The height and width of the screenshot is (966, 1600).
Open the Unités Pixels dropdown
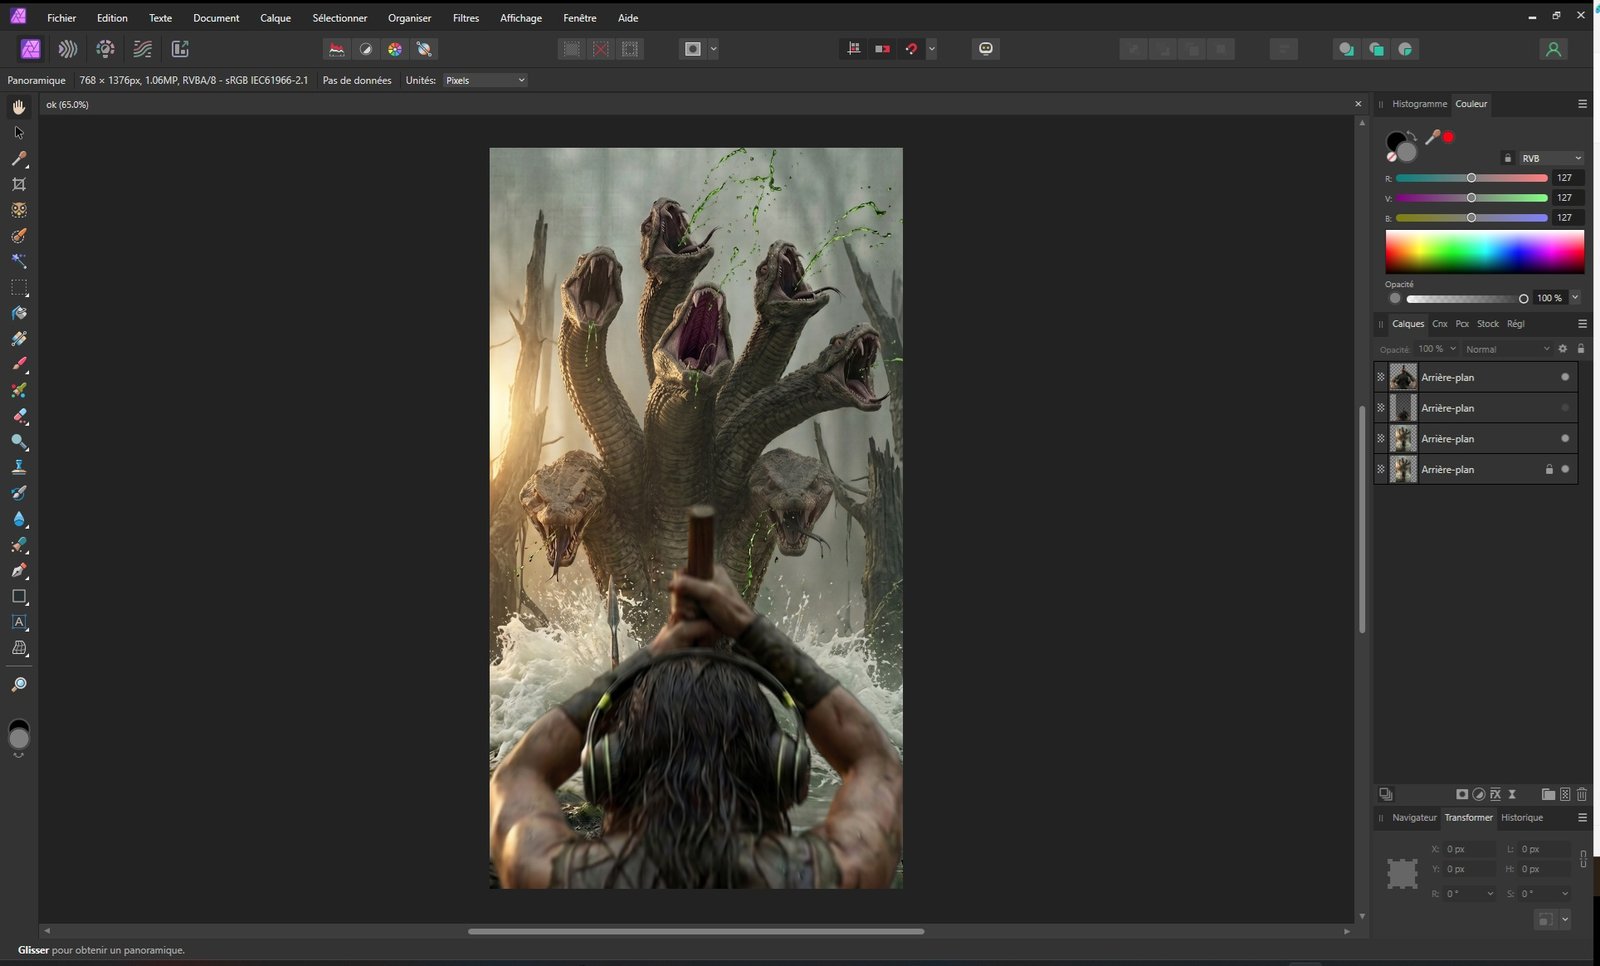coord(485,80)
